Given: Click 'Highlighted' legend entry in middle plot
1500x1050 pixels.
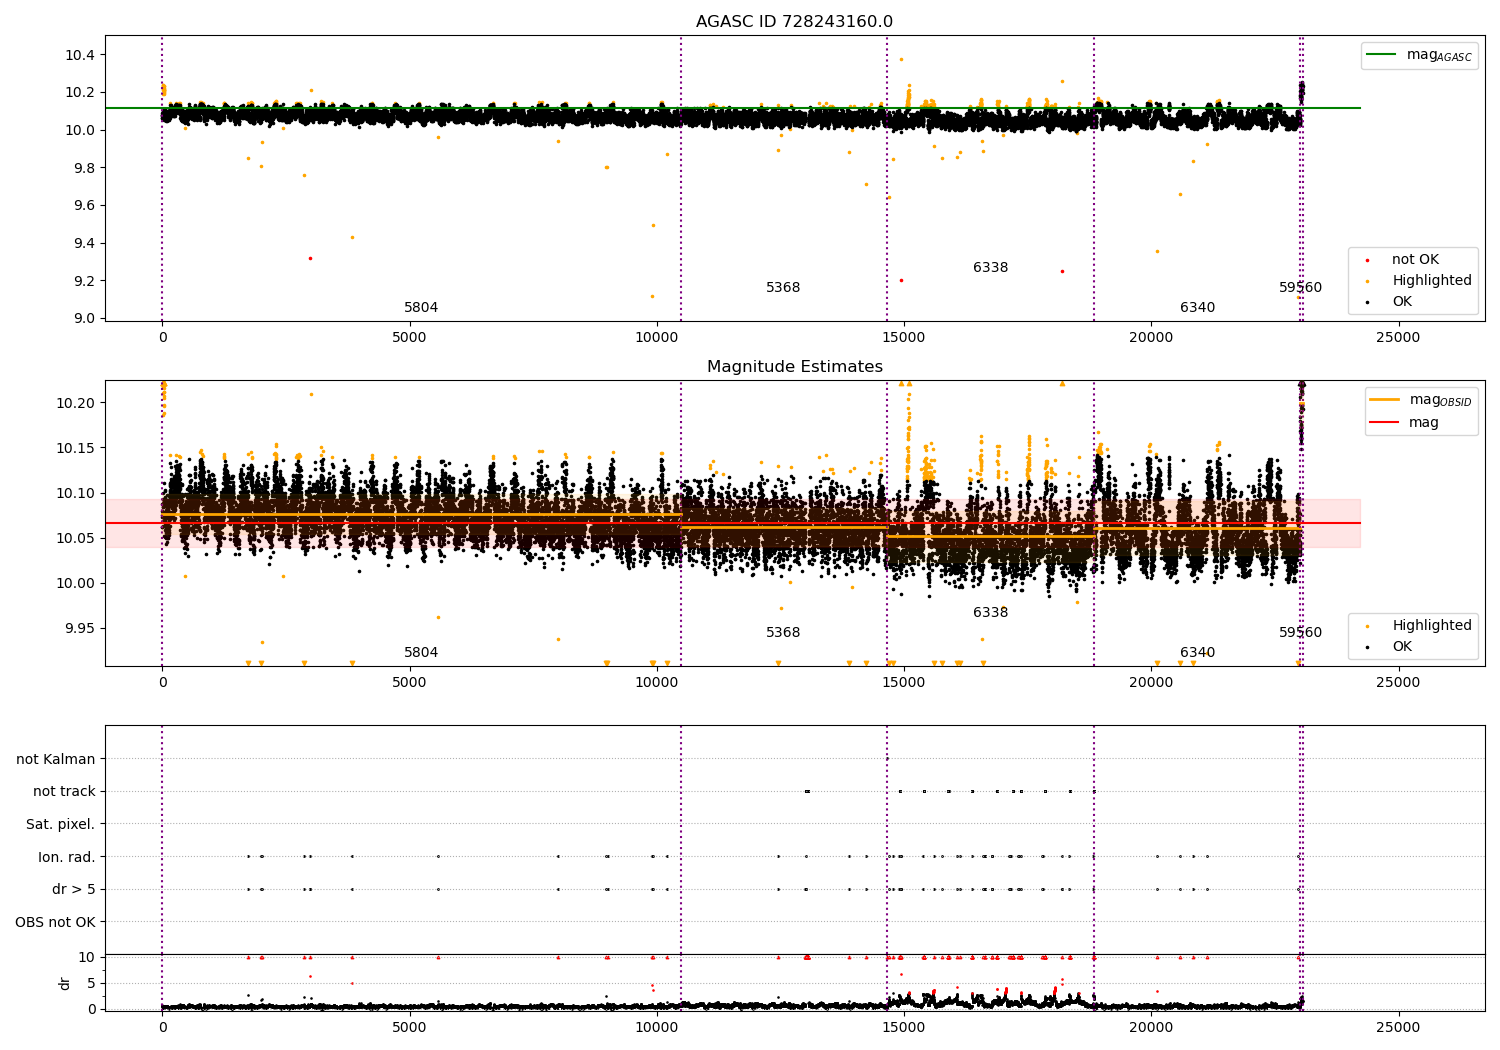Looking at the screenshot, I should click(1419, 625).
